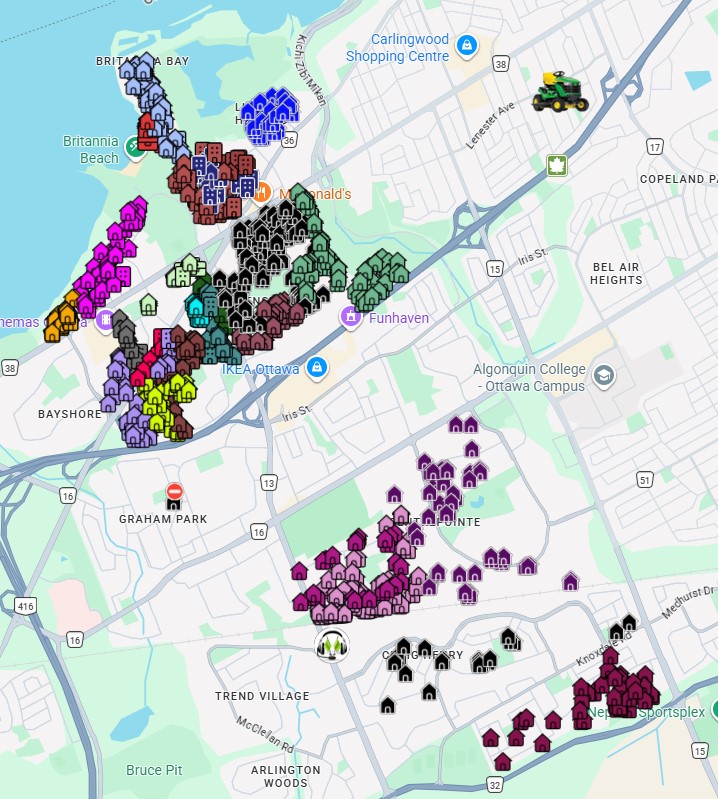Click the green lawn tractor marker
Viewport: 718px width, 799px height.
[560, 92]
